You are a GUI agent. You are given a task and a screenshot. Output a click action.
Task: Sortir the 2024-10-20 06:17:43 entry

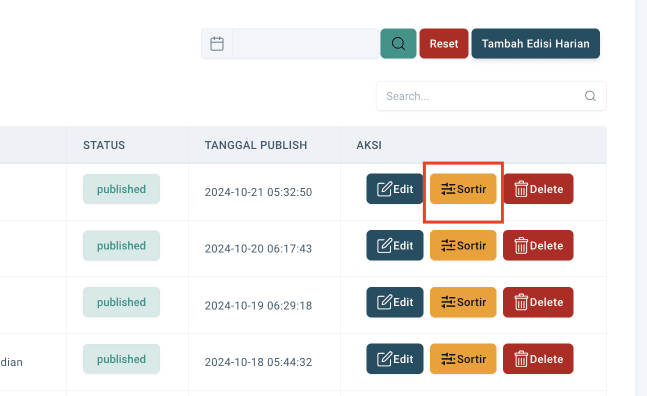(463, 245)
